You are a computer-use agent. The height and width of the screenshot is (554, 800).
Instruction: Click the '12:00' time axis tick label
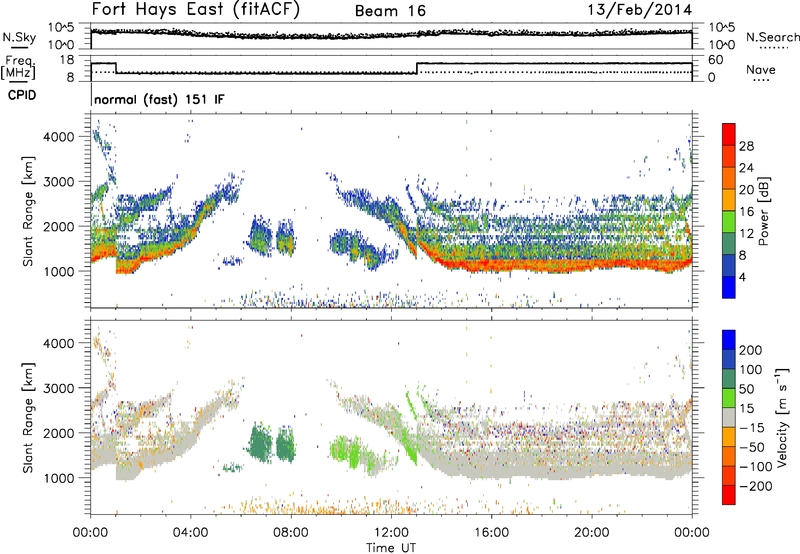pos(391,533)
